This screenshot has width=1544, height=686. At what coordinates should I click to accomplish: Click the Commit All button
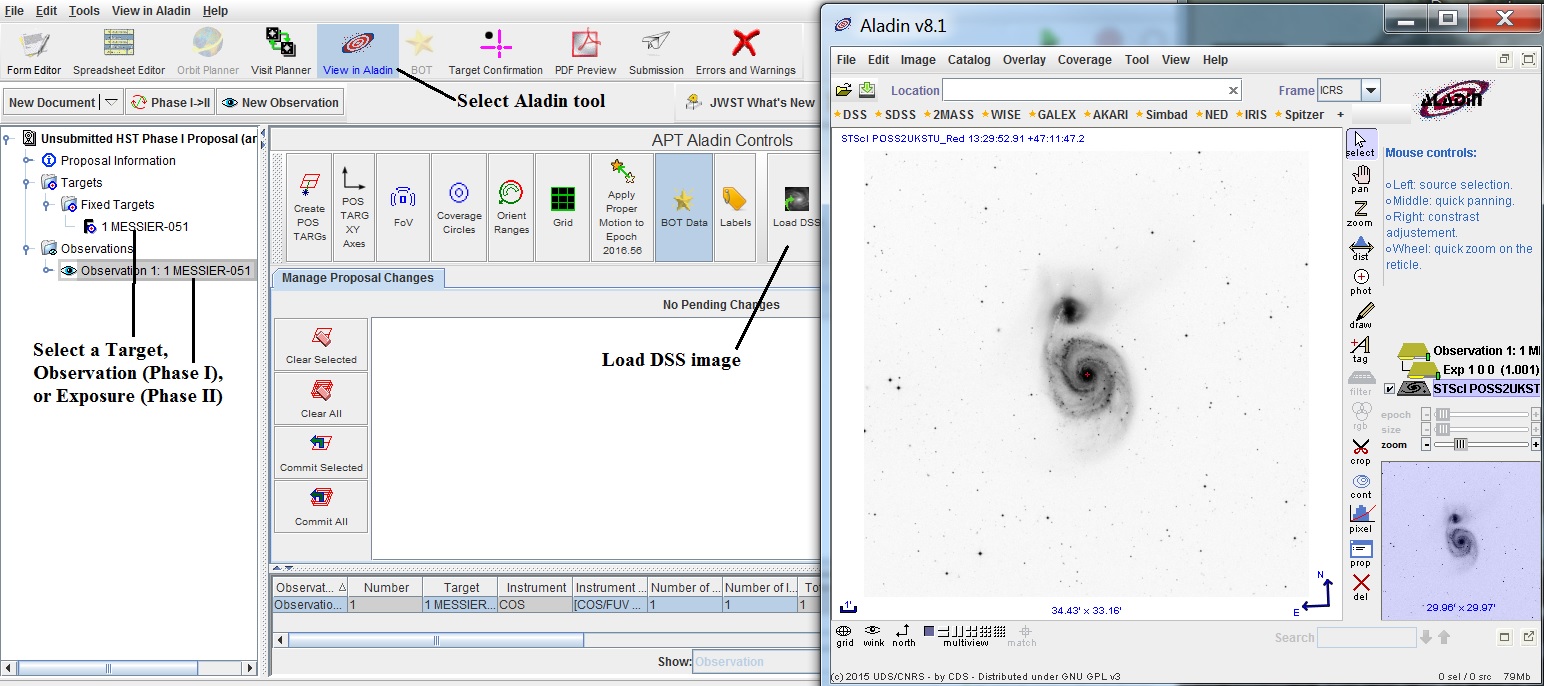[x=321, y=507]
